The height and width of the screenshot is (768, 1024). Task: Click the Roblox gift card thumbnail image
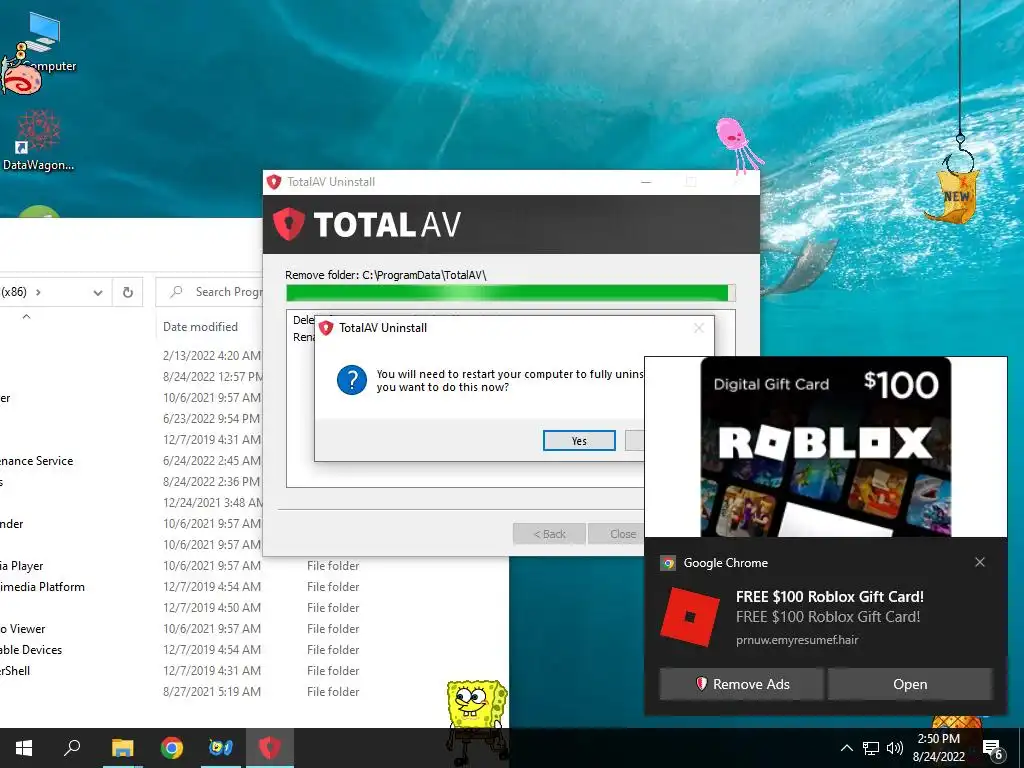point(825,447)
